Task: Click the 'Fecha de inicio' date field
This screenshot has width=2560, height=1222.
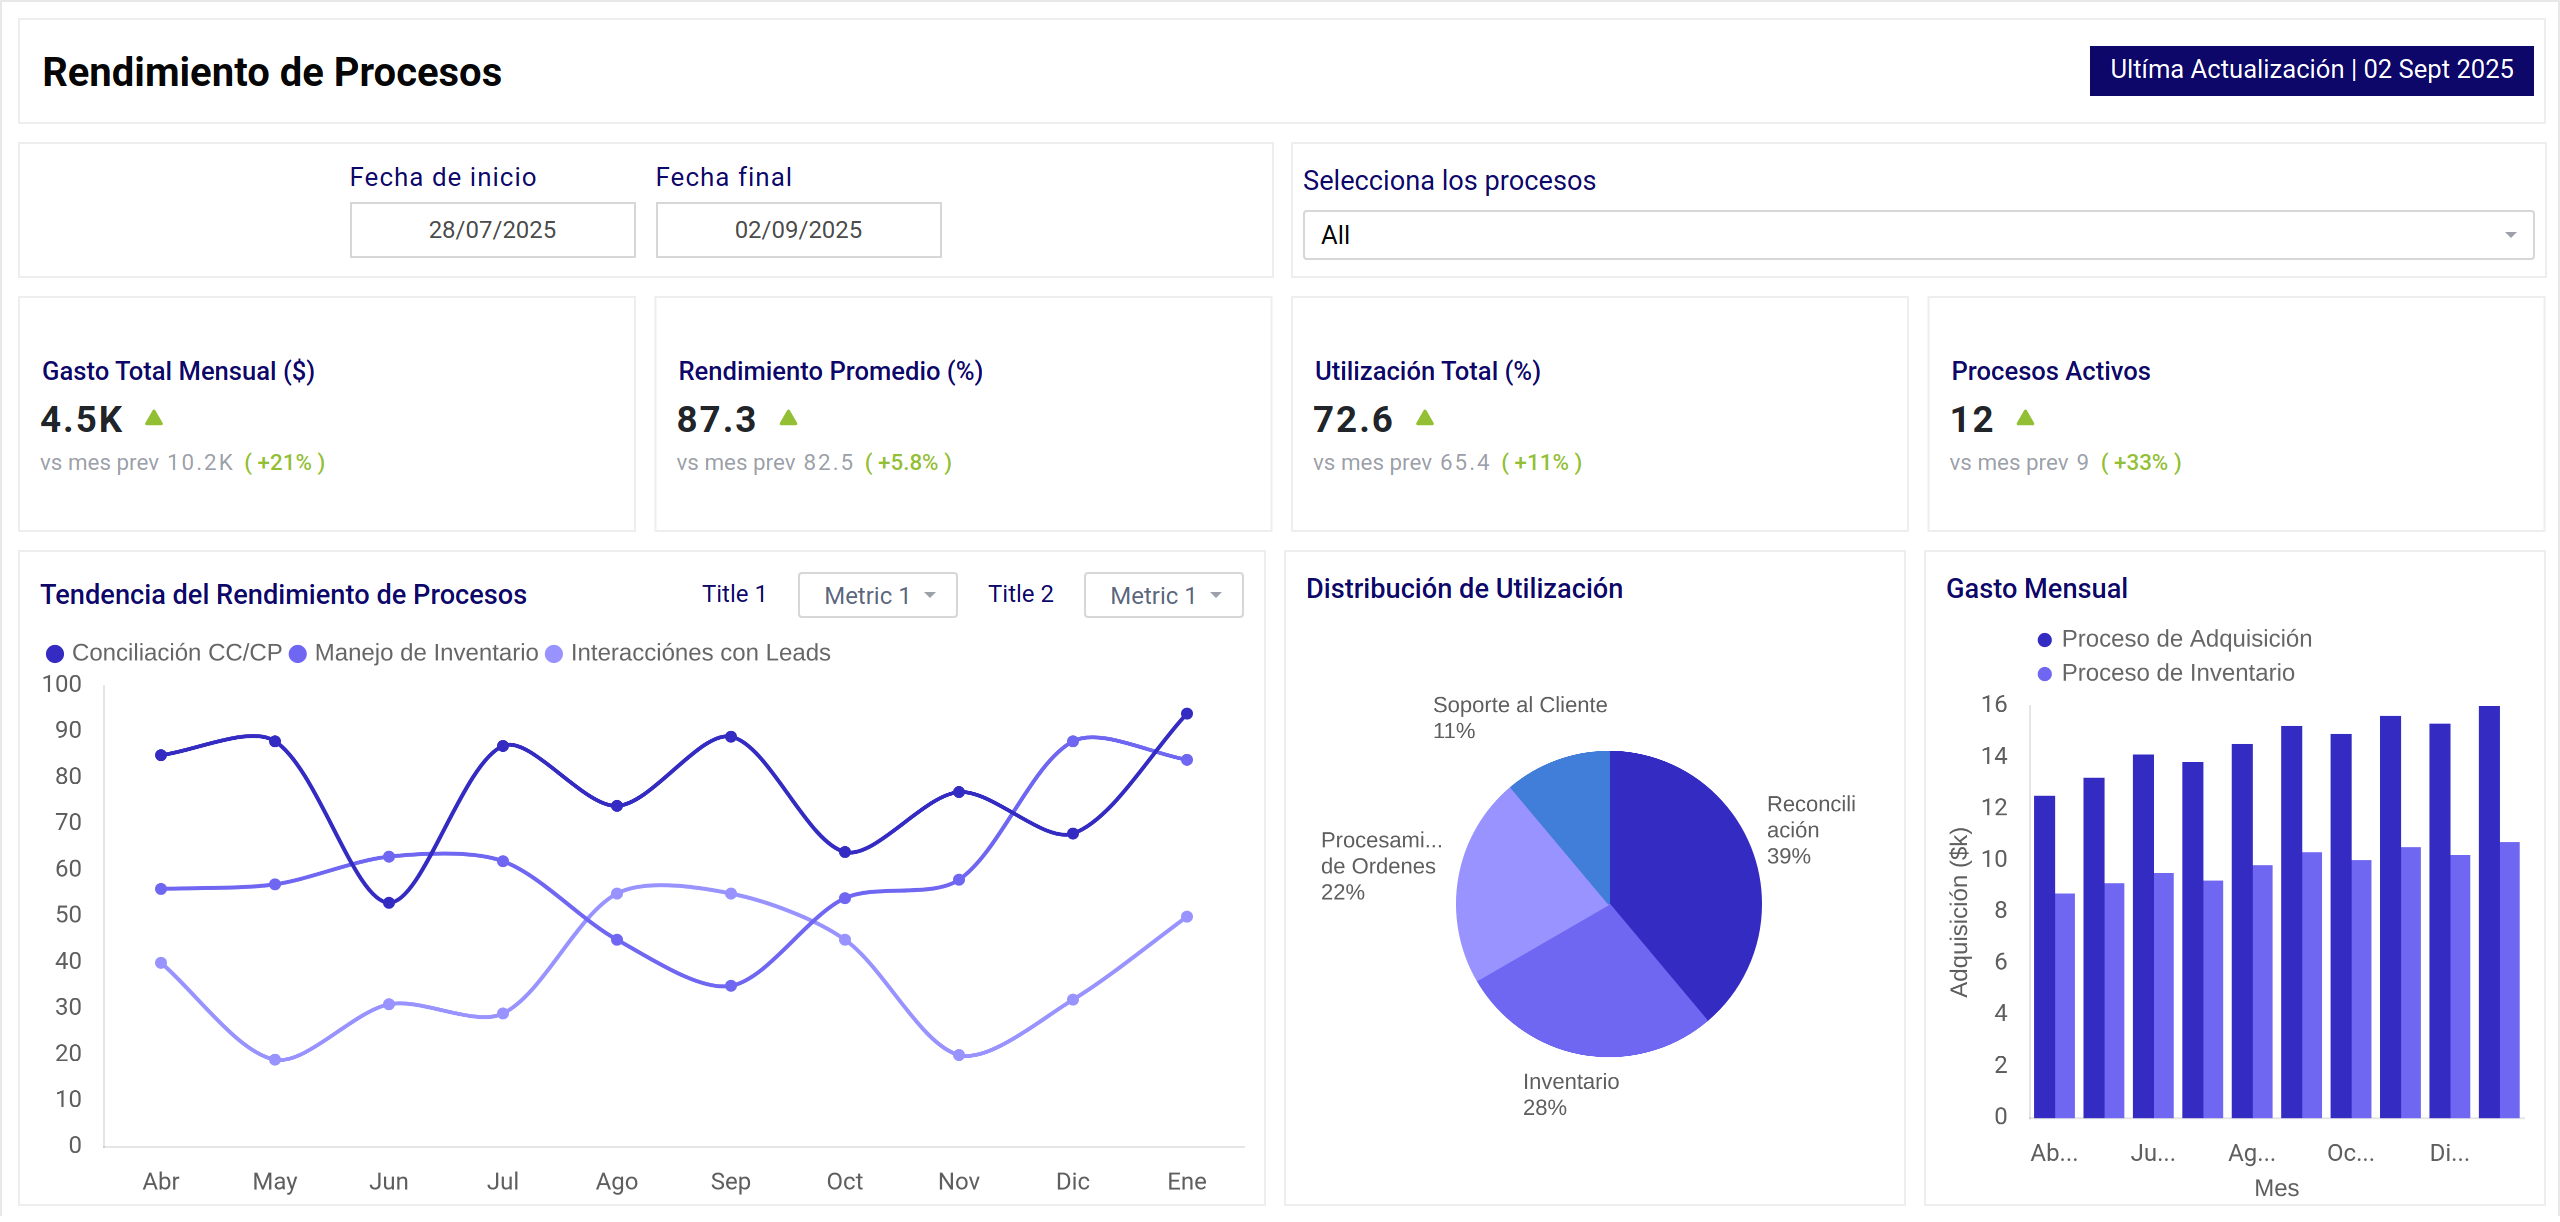Action: click(492, 229)
